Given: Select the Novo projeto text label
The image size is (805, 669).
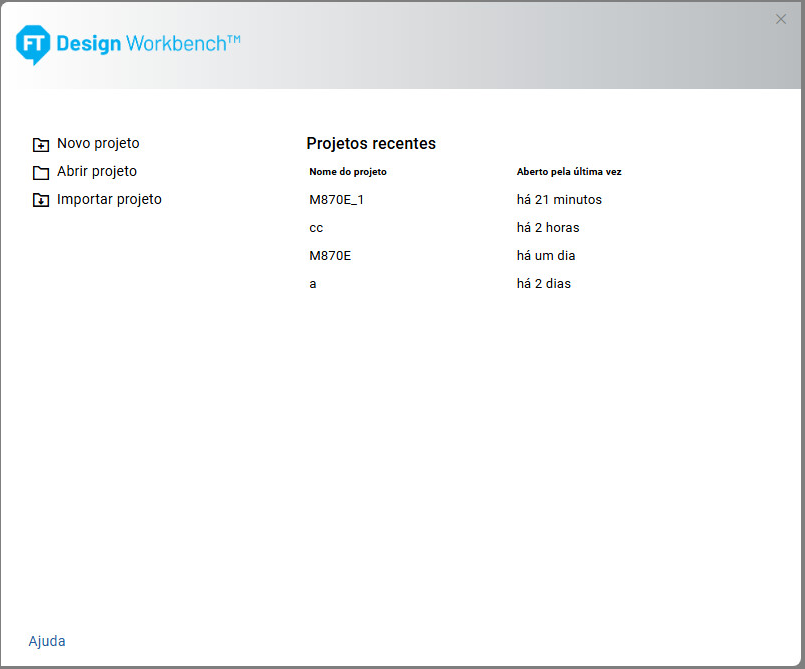Looking at the screenshot, I should [98, 144].
